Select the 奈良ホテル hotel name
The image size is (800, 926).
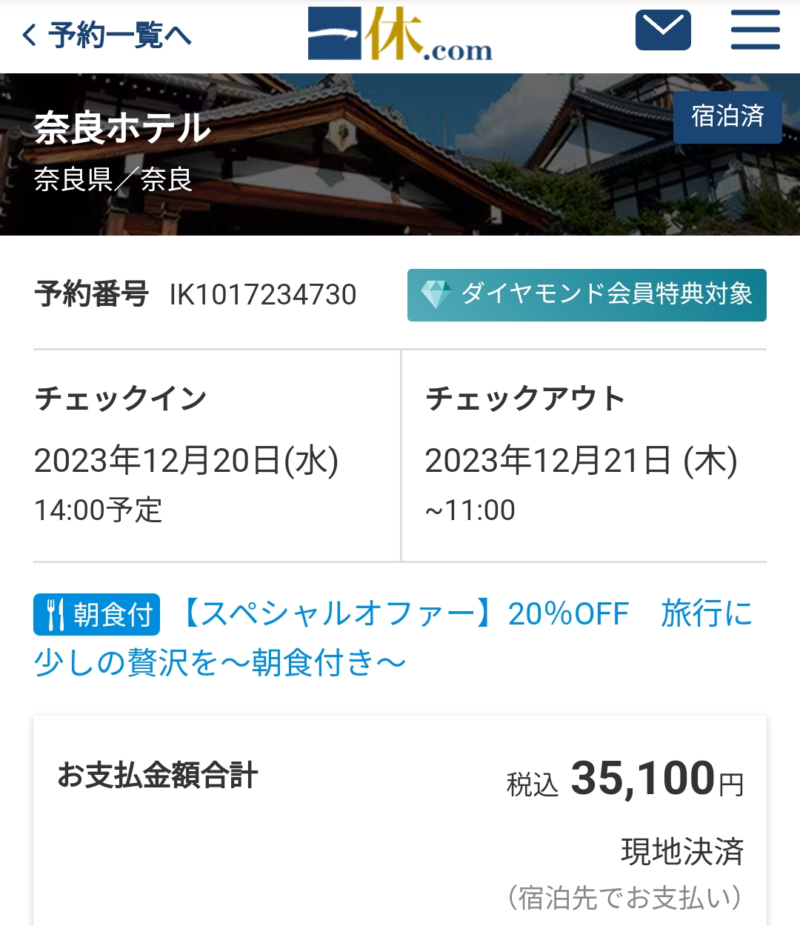pos(122,129)
